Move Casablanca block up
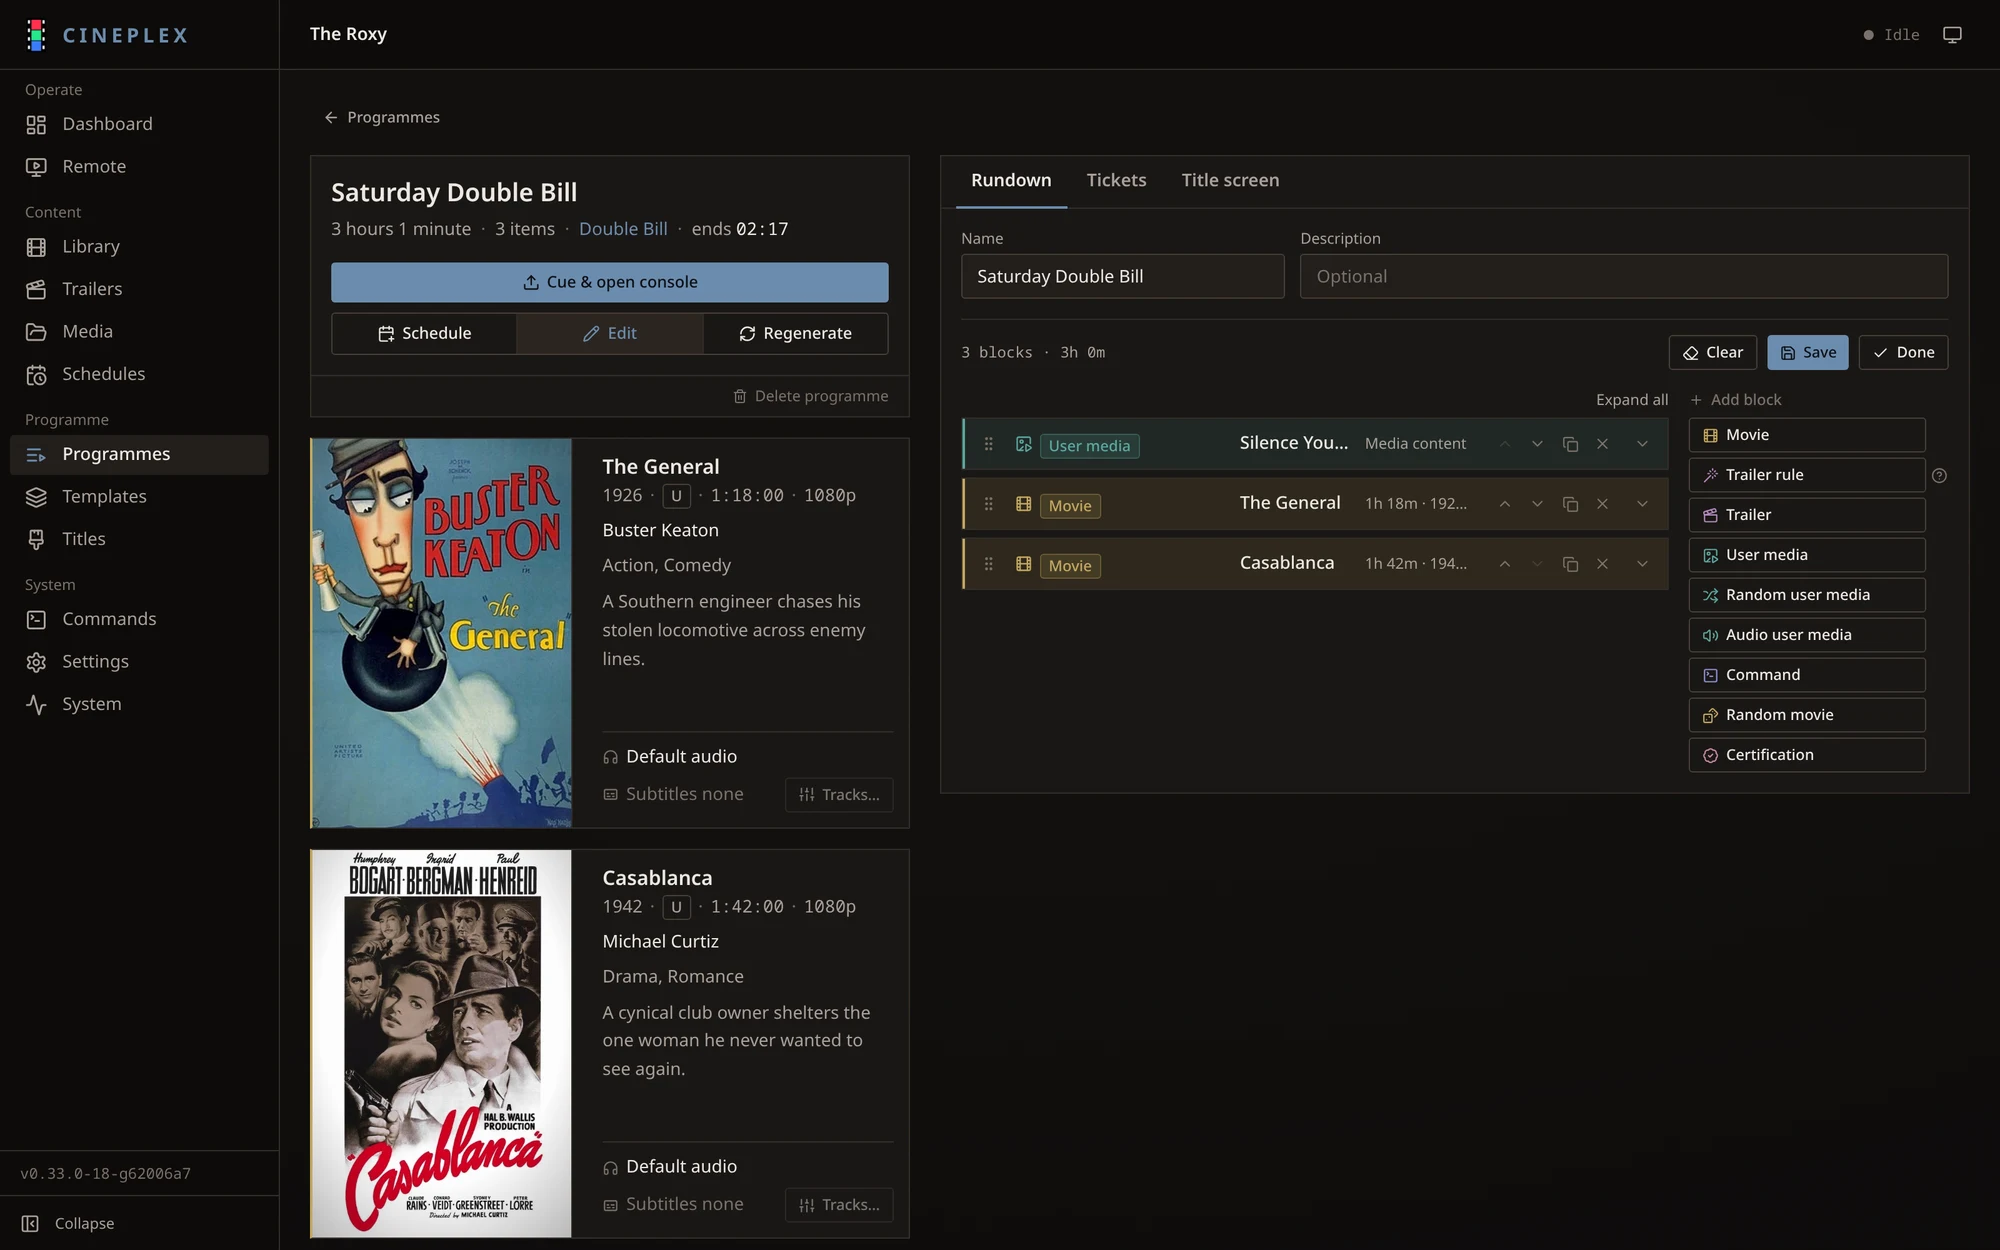The image size is (2000, 1250). [1504, 564]
